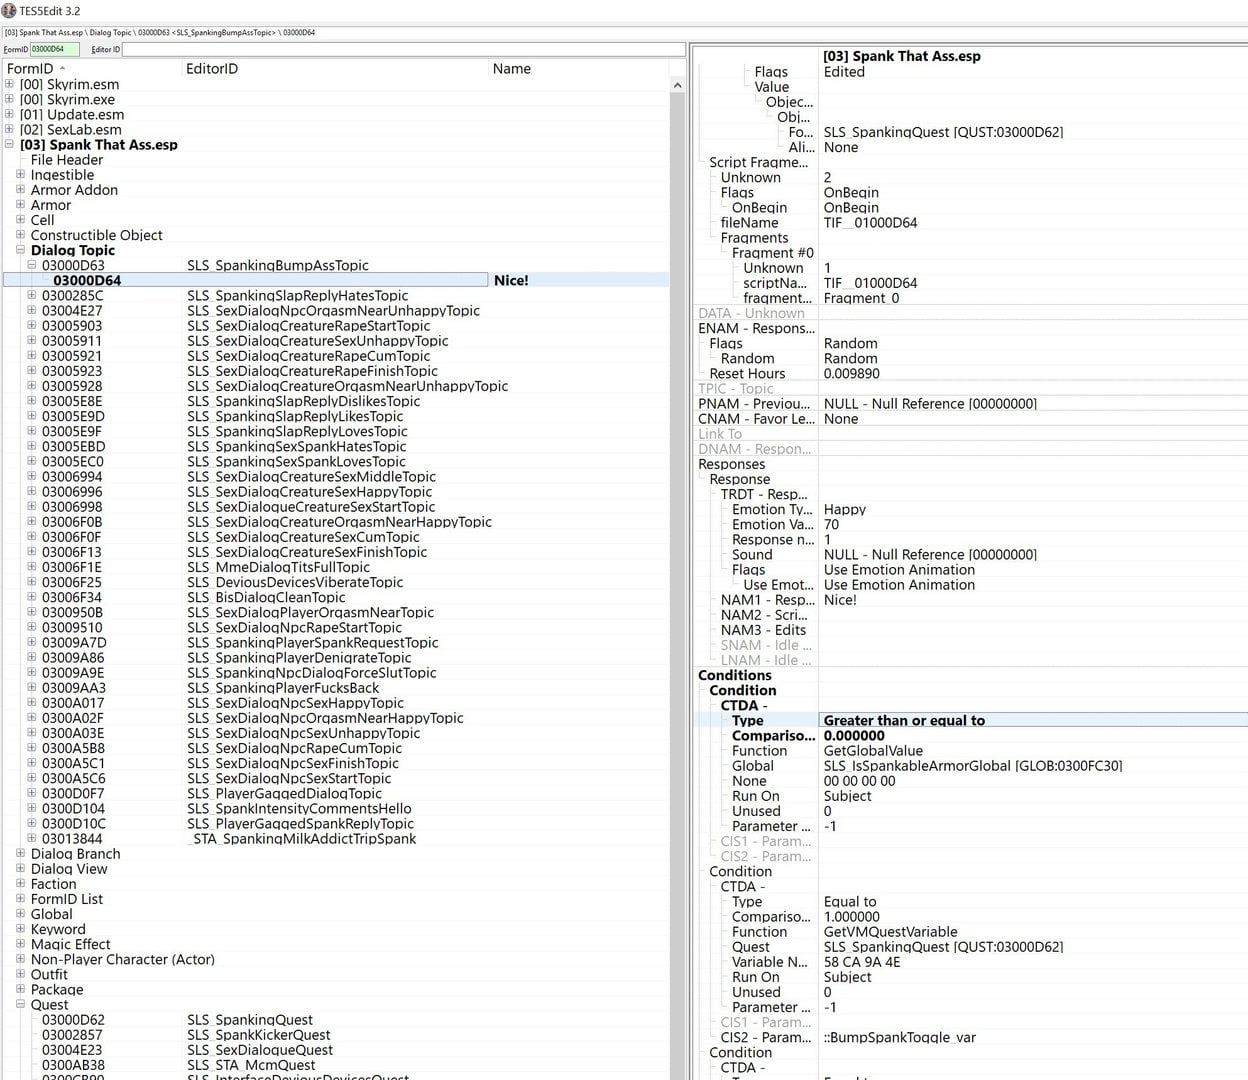Viewport: 1248px width, 1080px height.
Task: Click the Script Fragments row label
Action: click(759, 162)
